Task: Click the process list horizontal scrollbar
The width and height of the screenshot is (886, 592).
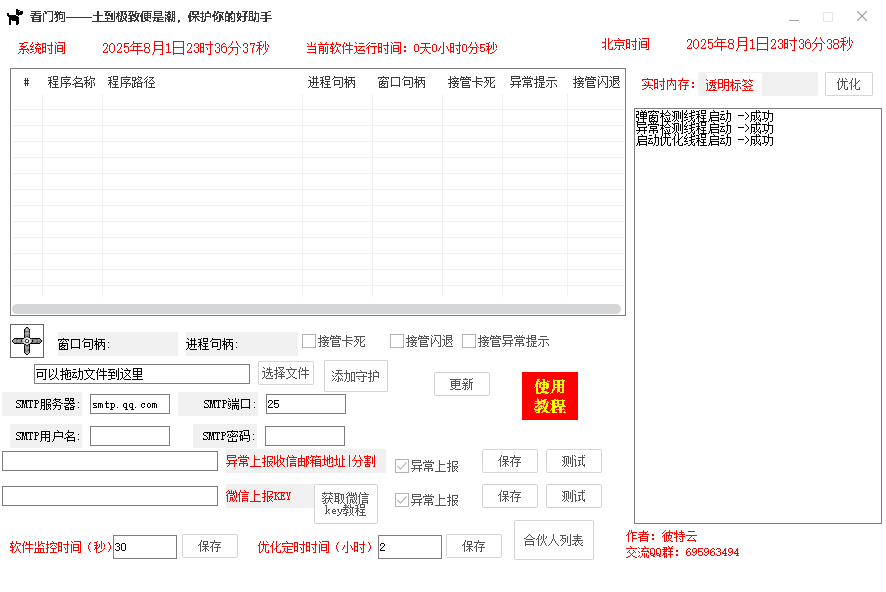Action: [x=316, y=309]
